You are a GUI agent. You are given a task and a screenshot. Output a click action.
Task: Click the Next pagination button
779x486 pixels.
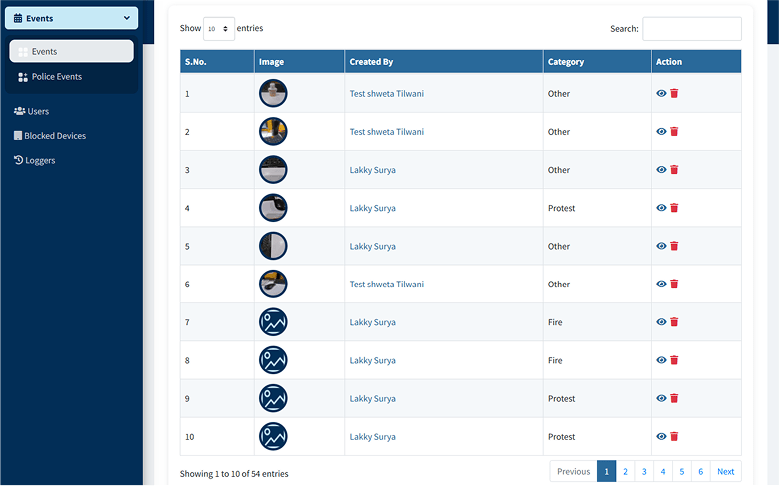coord(725,471)
